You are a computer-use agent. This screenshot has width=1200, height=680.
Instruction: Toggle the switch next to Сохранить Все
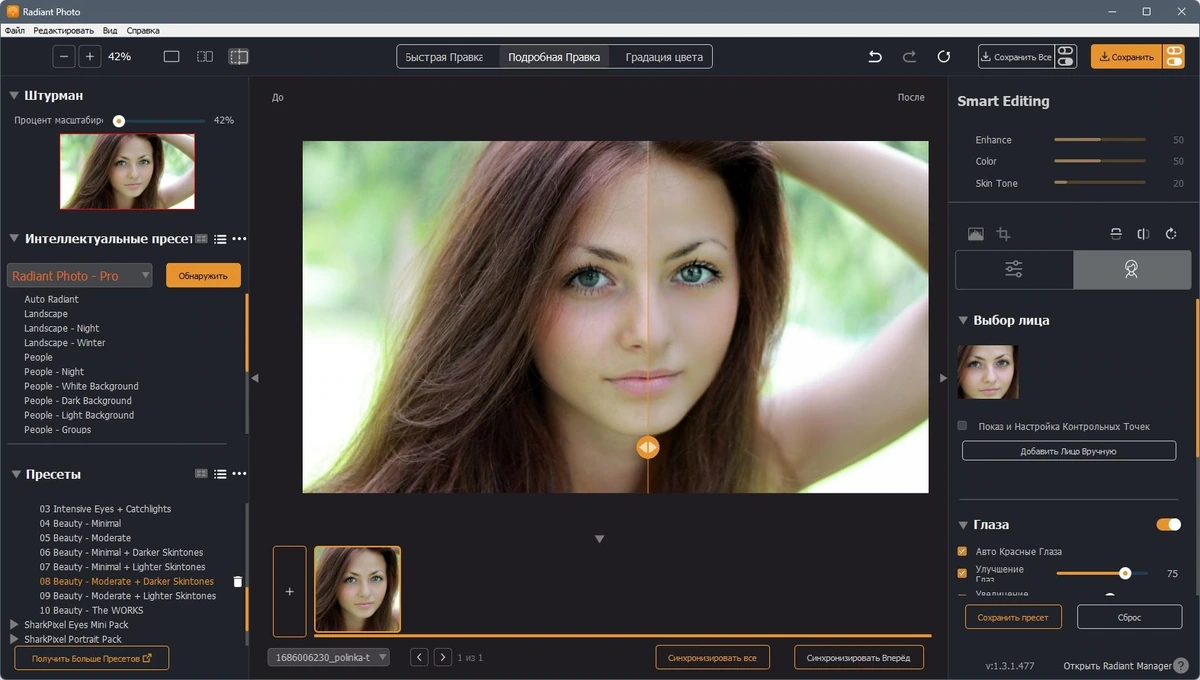point(1065,57)
